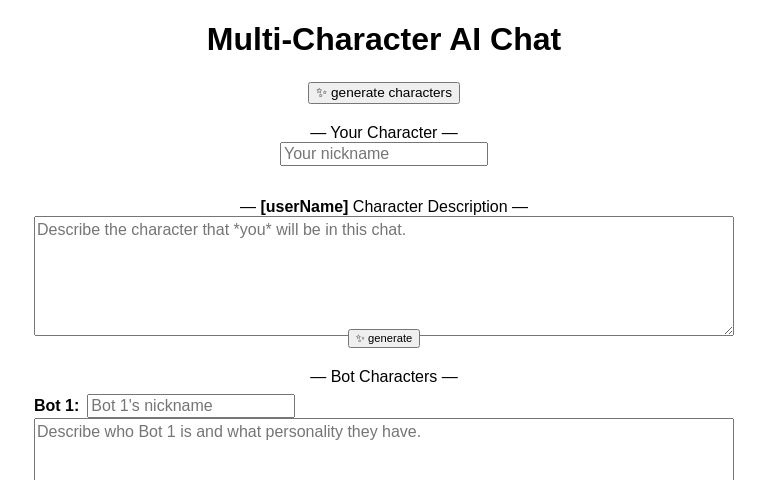This screenshot has width=768, height=480.
Task: Click the "Describe the character that *you*" placeholder
Action: coord(221,230)
